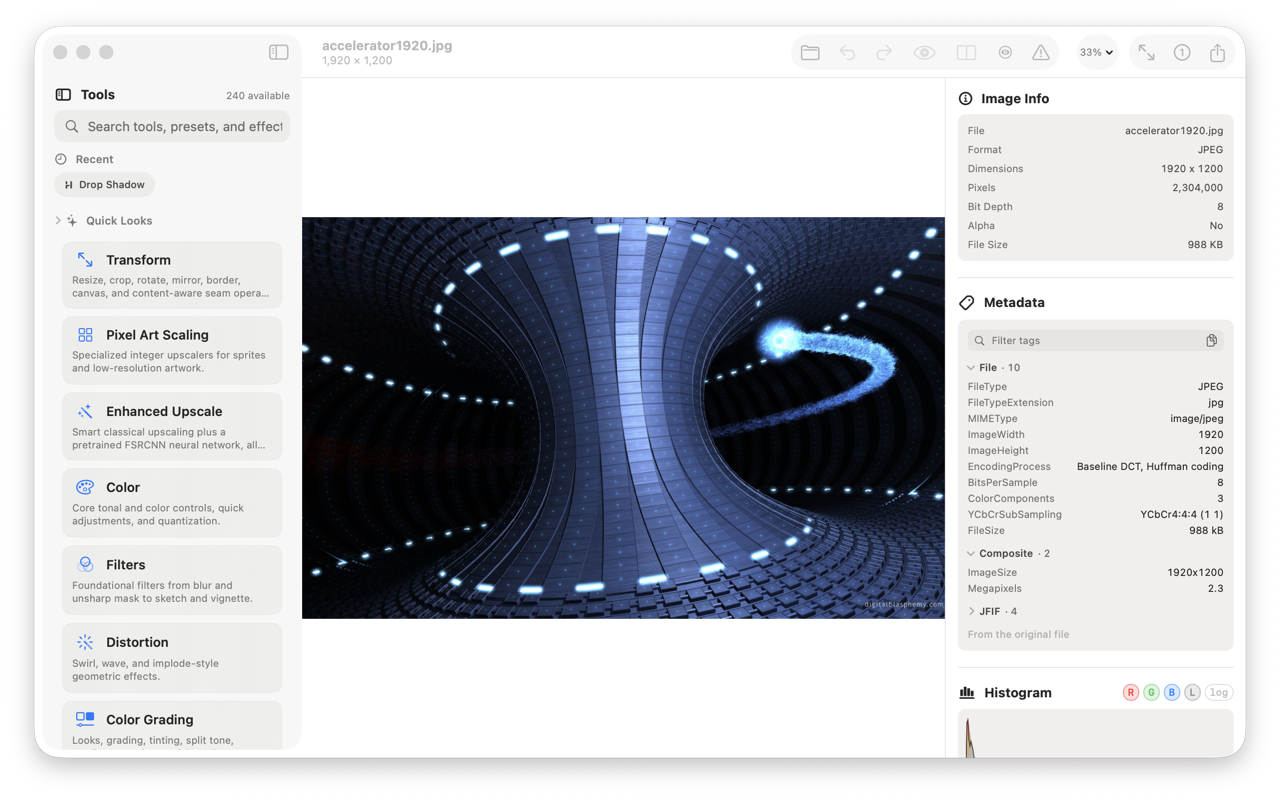Expand the Quick Looks section

click(58, 221)
